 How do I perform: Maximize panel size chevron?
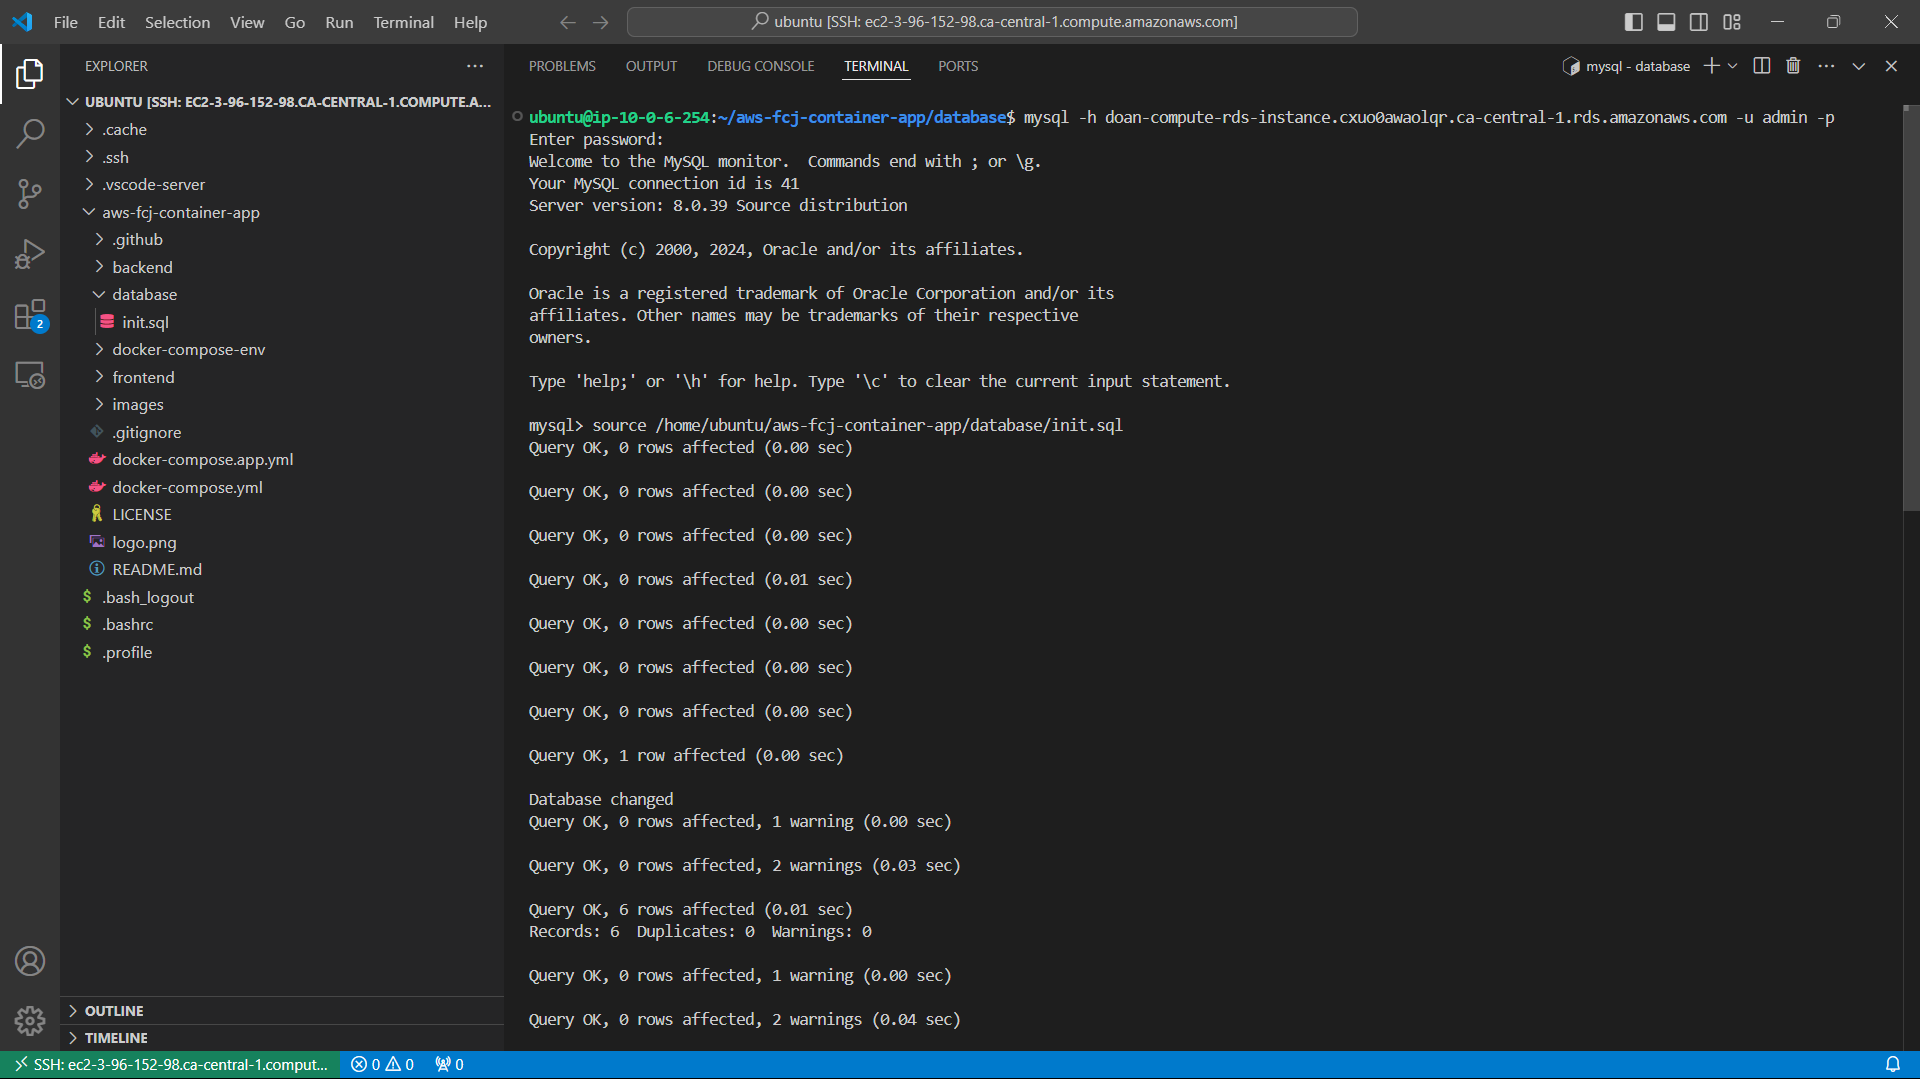pos(1859,66)
